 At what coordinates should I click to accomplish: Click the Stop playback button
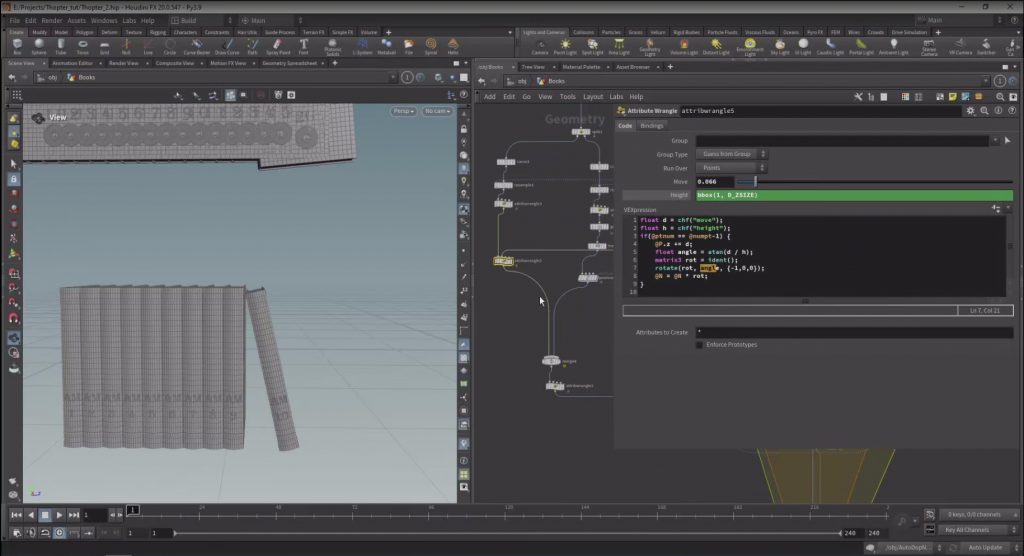point(44,515)
